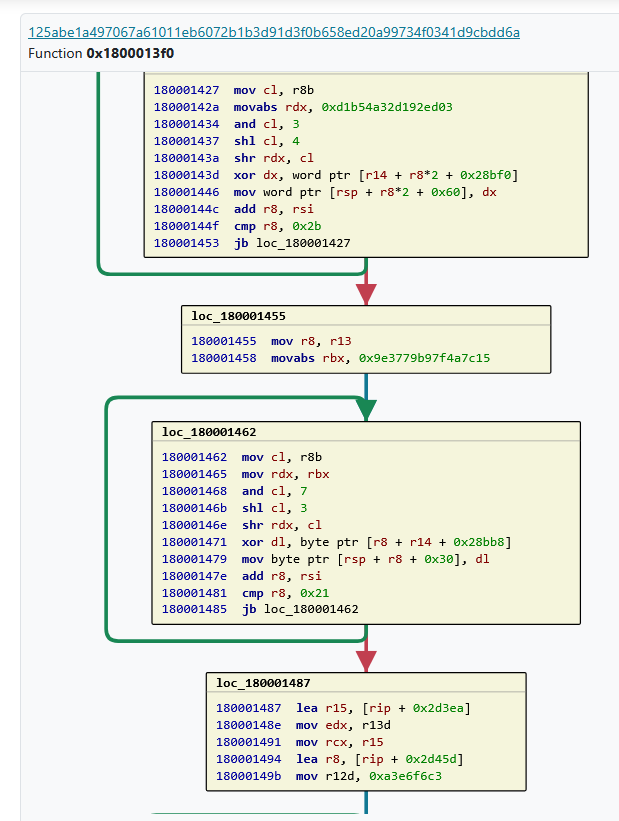Click lea r15 rip+0x2d3ea line
619x821 pixels.
coord(343,708)
